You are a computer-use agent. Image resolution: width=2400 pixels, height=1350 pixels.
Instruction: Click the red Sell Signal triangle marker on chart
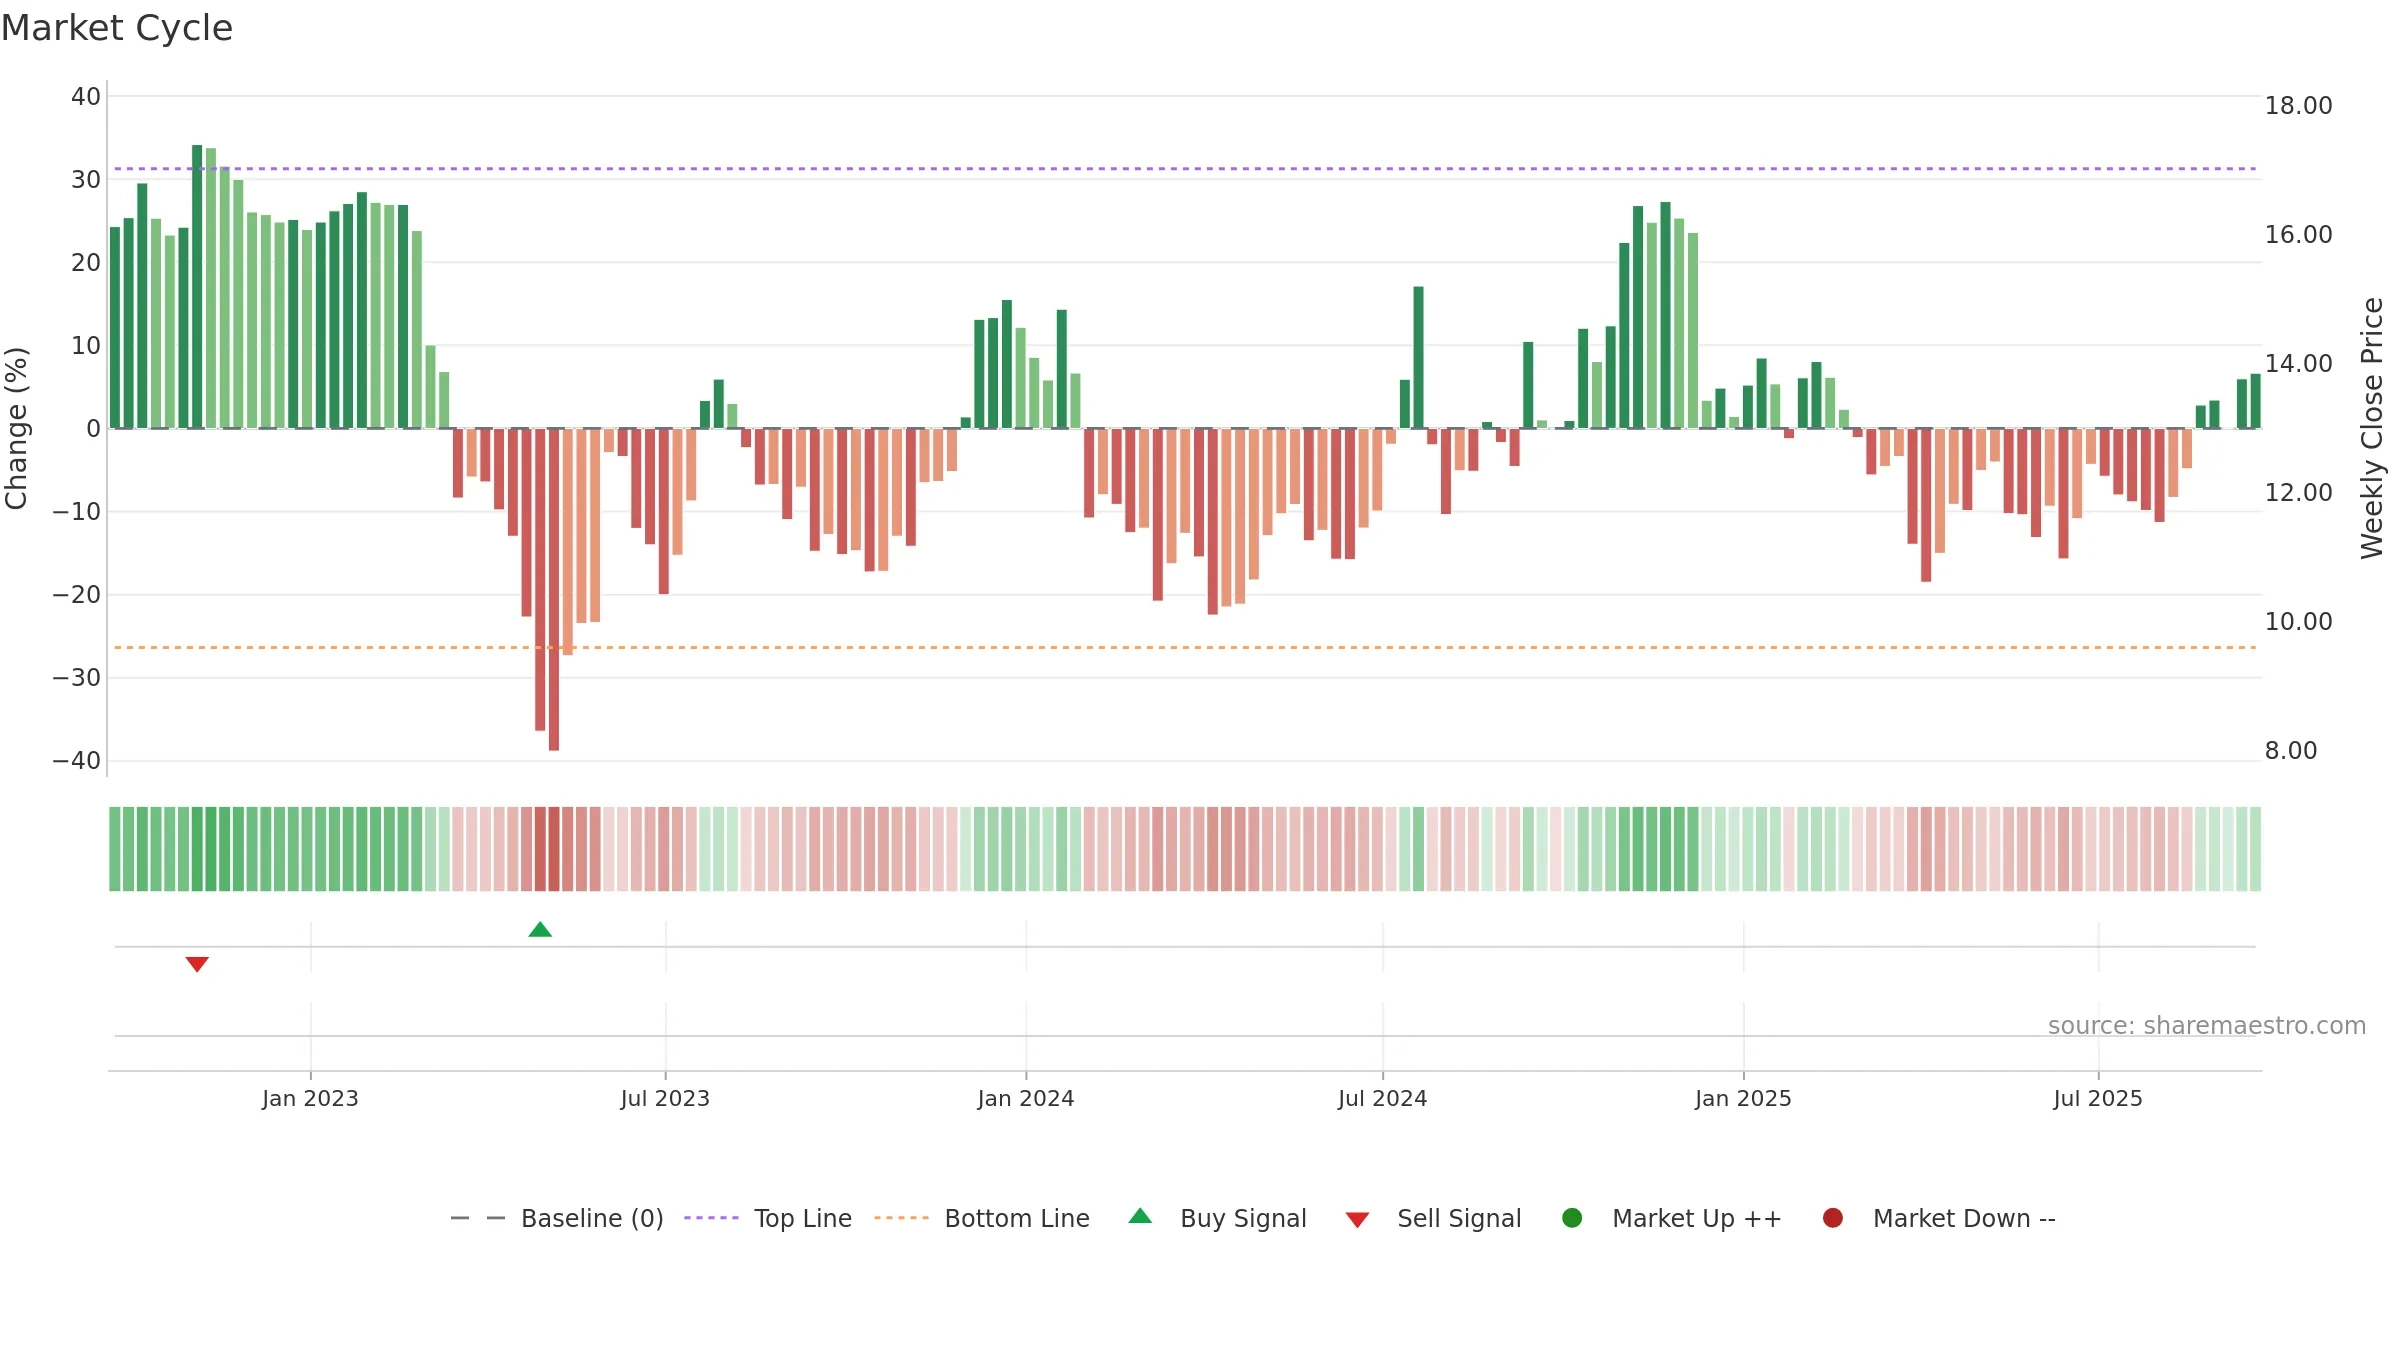click(197, 964)
